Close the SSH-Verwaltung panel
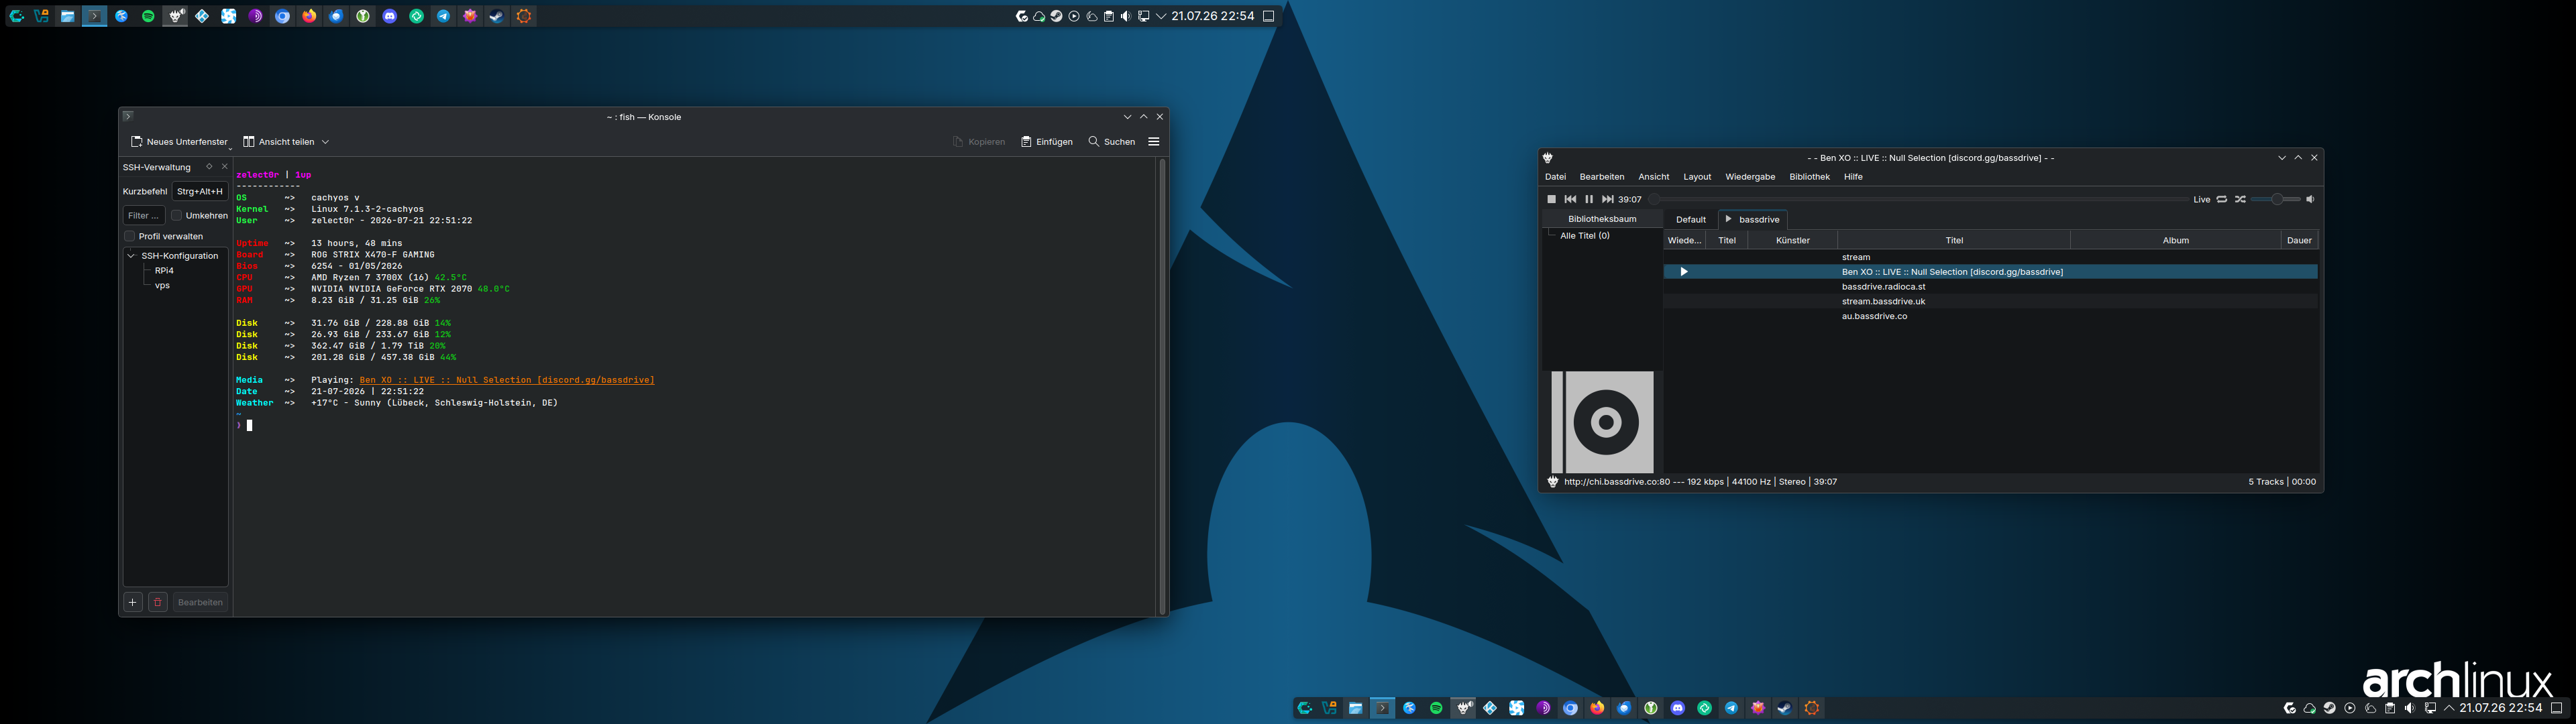 224,167
